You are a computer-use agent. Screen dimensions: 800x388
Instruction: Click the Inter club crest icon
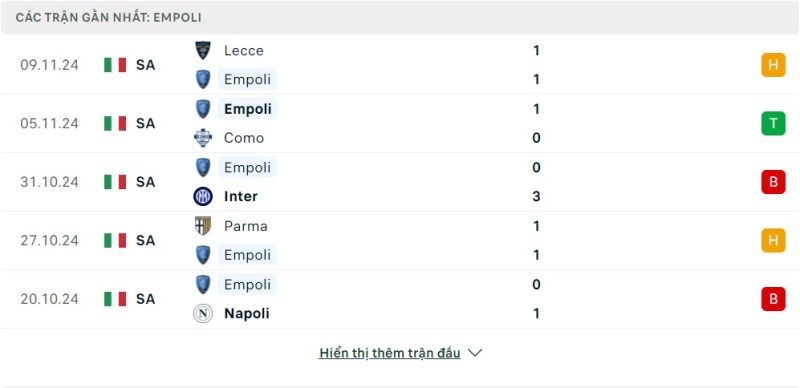pos(203,197)
